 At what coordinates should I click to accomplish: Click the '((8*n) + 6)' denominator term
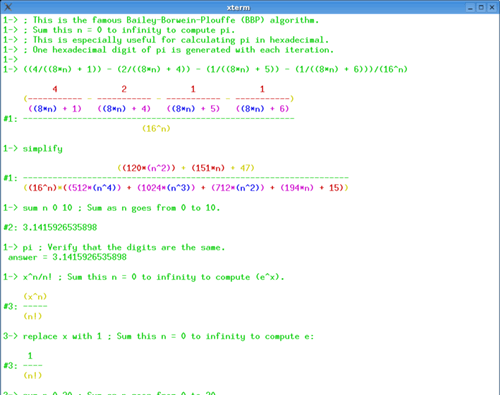262,109
